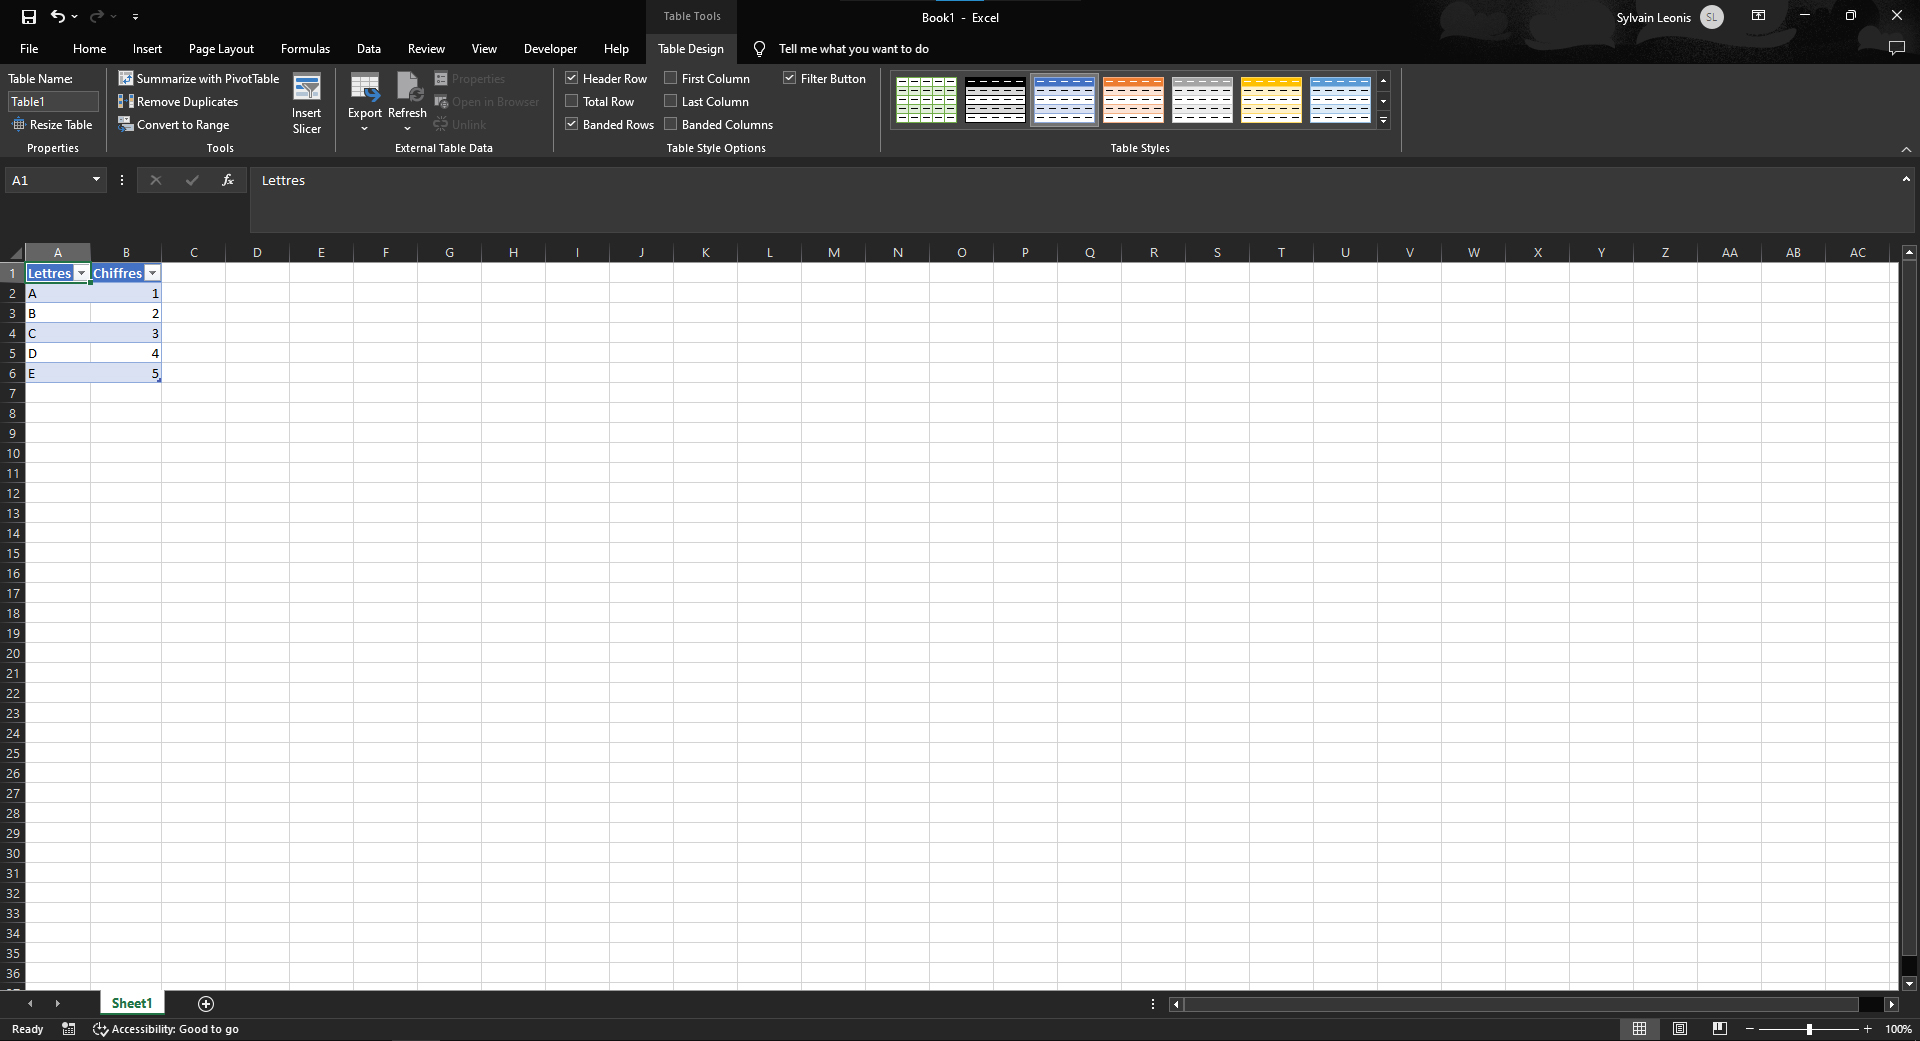Viewport: 1920px width, 1041px height.
Task: Switch to Page Break Preview view icon
Action: point(1719,1028)
